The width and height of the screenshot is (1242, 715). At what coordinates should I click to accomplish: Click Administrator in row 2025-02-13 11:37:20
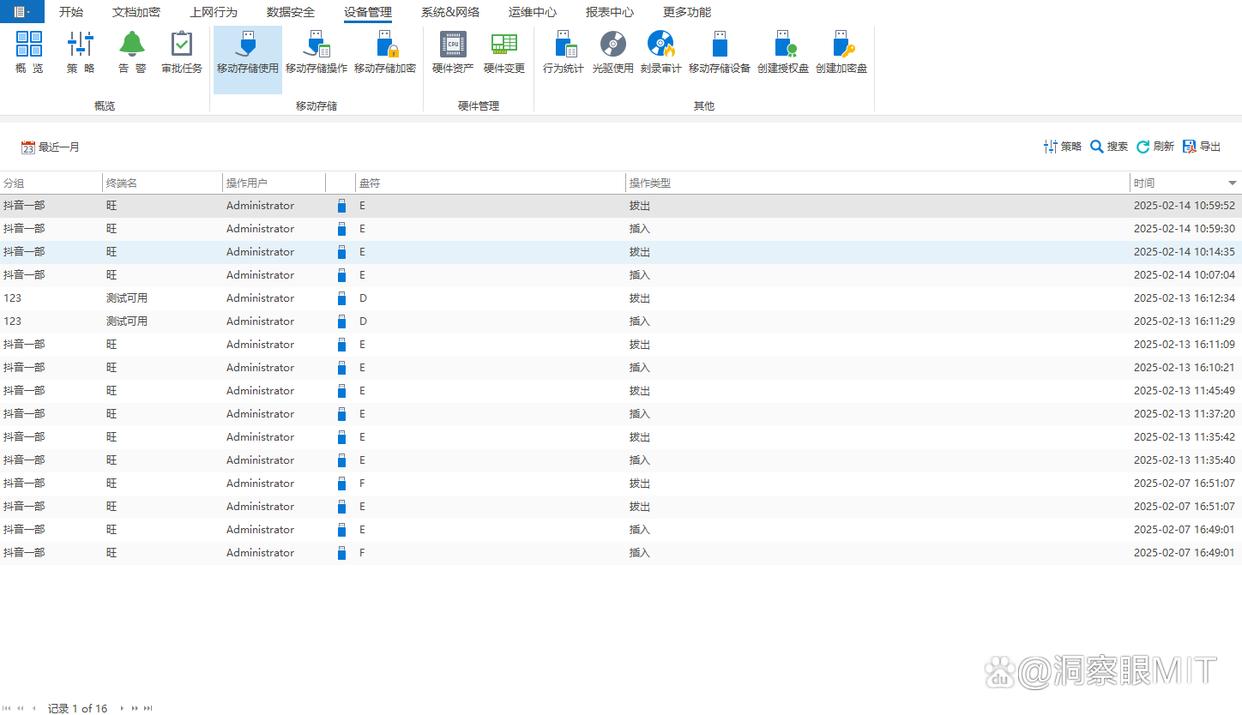point(260,414)
